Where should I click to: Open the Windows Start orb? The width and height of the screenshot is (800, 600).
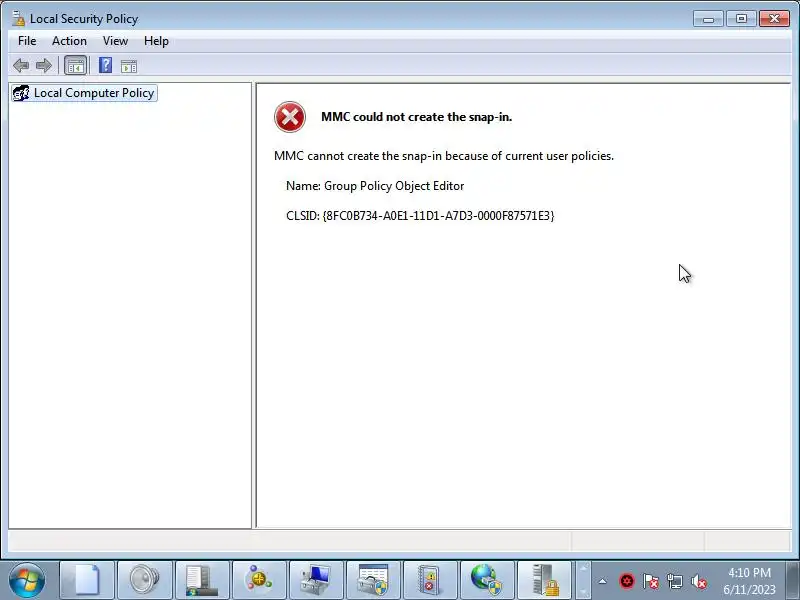(27, 580)
